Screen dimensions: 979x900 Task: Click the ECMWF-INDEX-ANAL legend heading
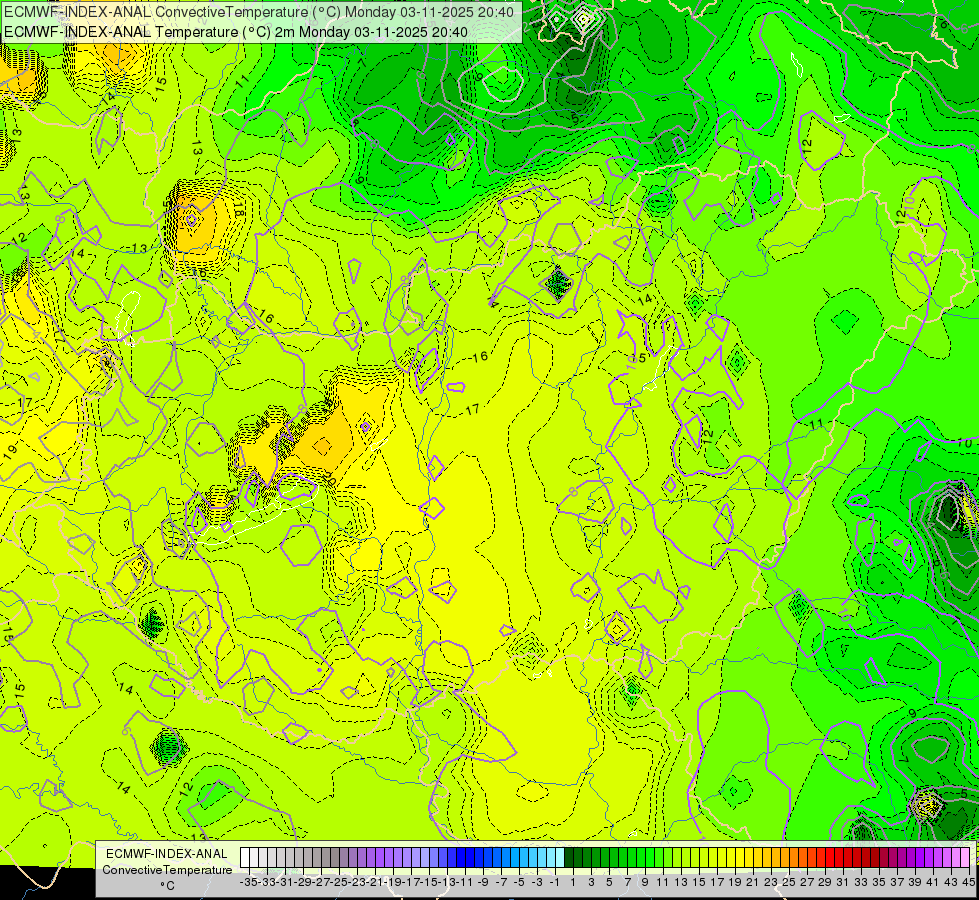pyautogui.click(x=167, y=854)
